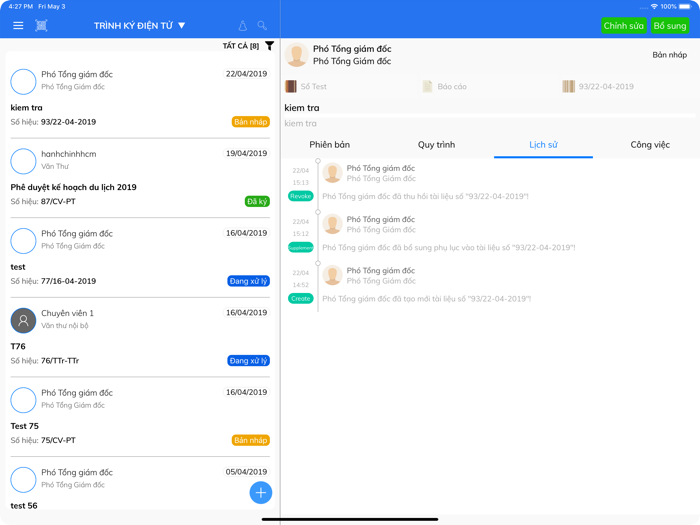Select the circle on hanhchinhhcm item
The image size is (700, 525).
click(23, 161)
